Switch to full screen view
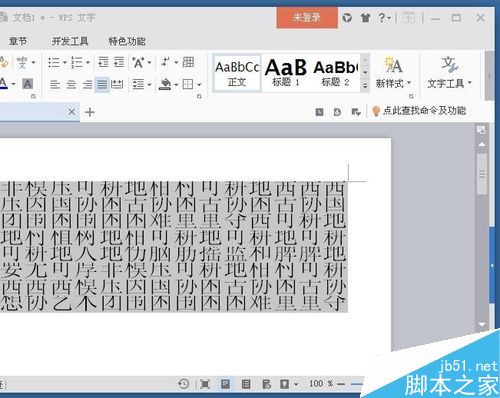The width and height of the screenshot is (500, 398). click(x=205, y=384)
